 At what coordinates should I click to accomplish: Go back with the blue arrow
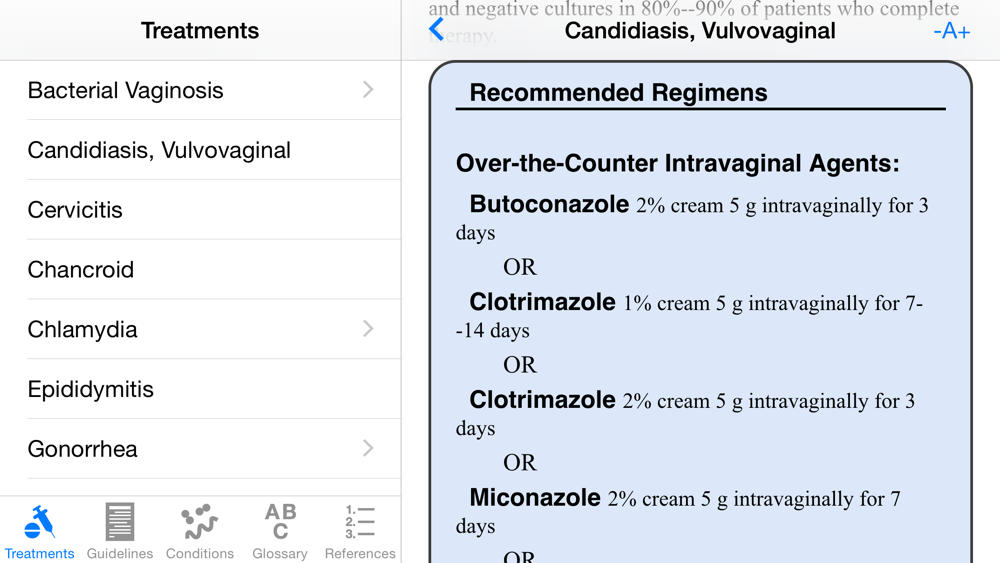pyautogui.click(x=436, y=29)
